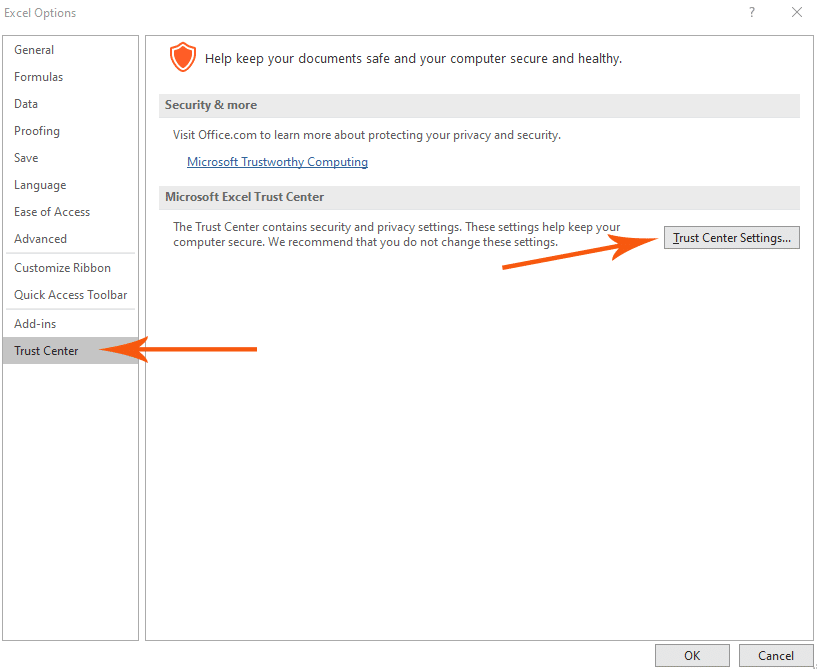817x670 pixels.
Task: View the Advanced options page
Action: (40, 238)
